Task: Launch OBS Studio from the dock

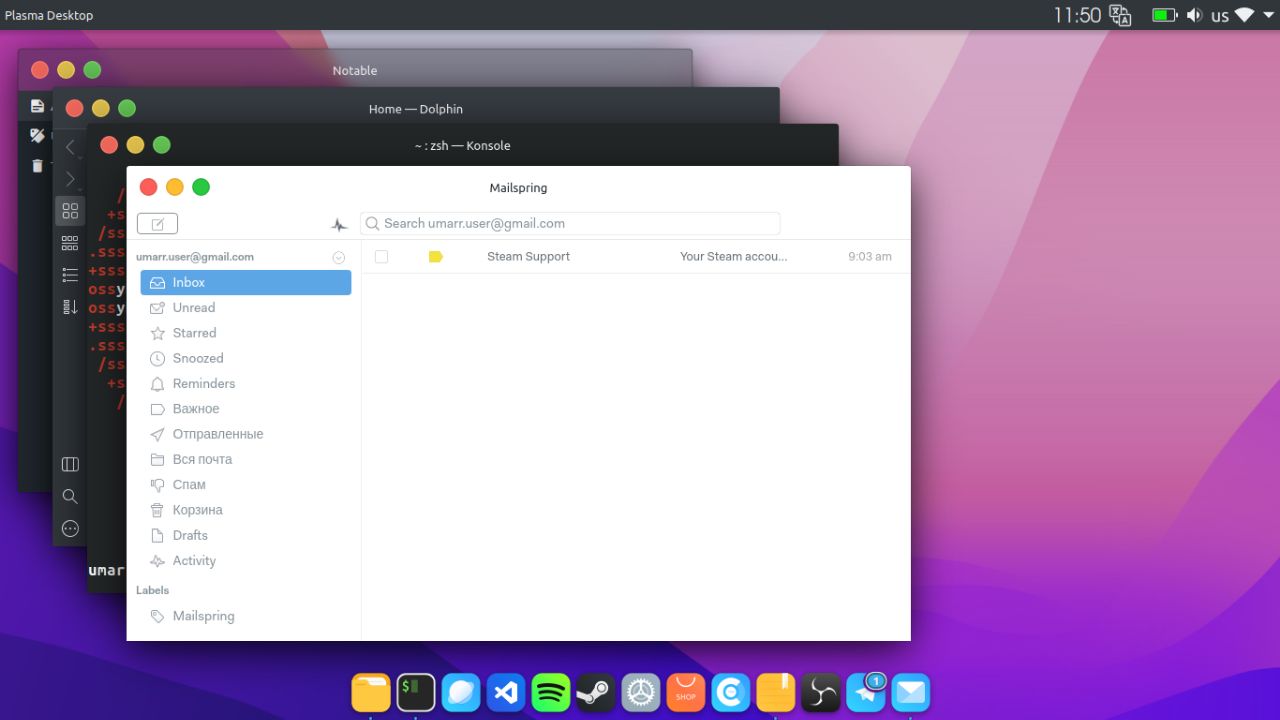Action: click(x=821, y=692)
